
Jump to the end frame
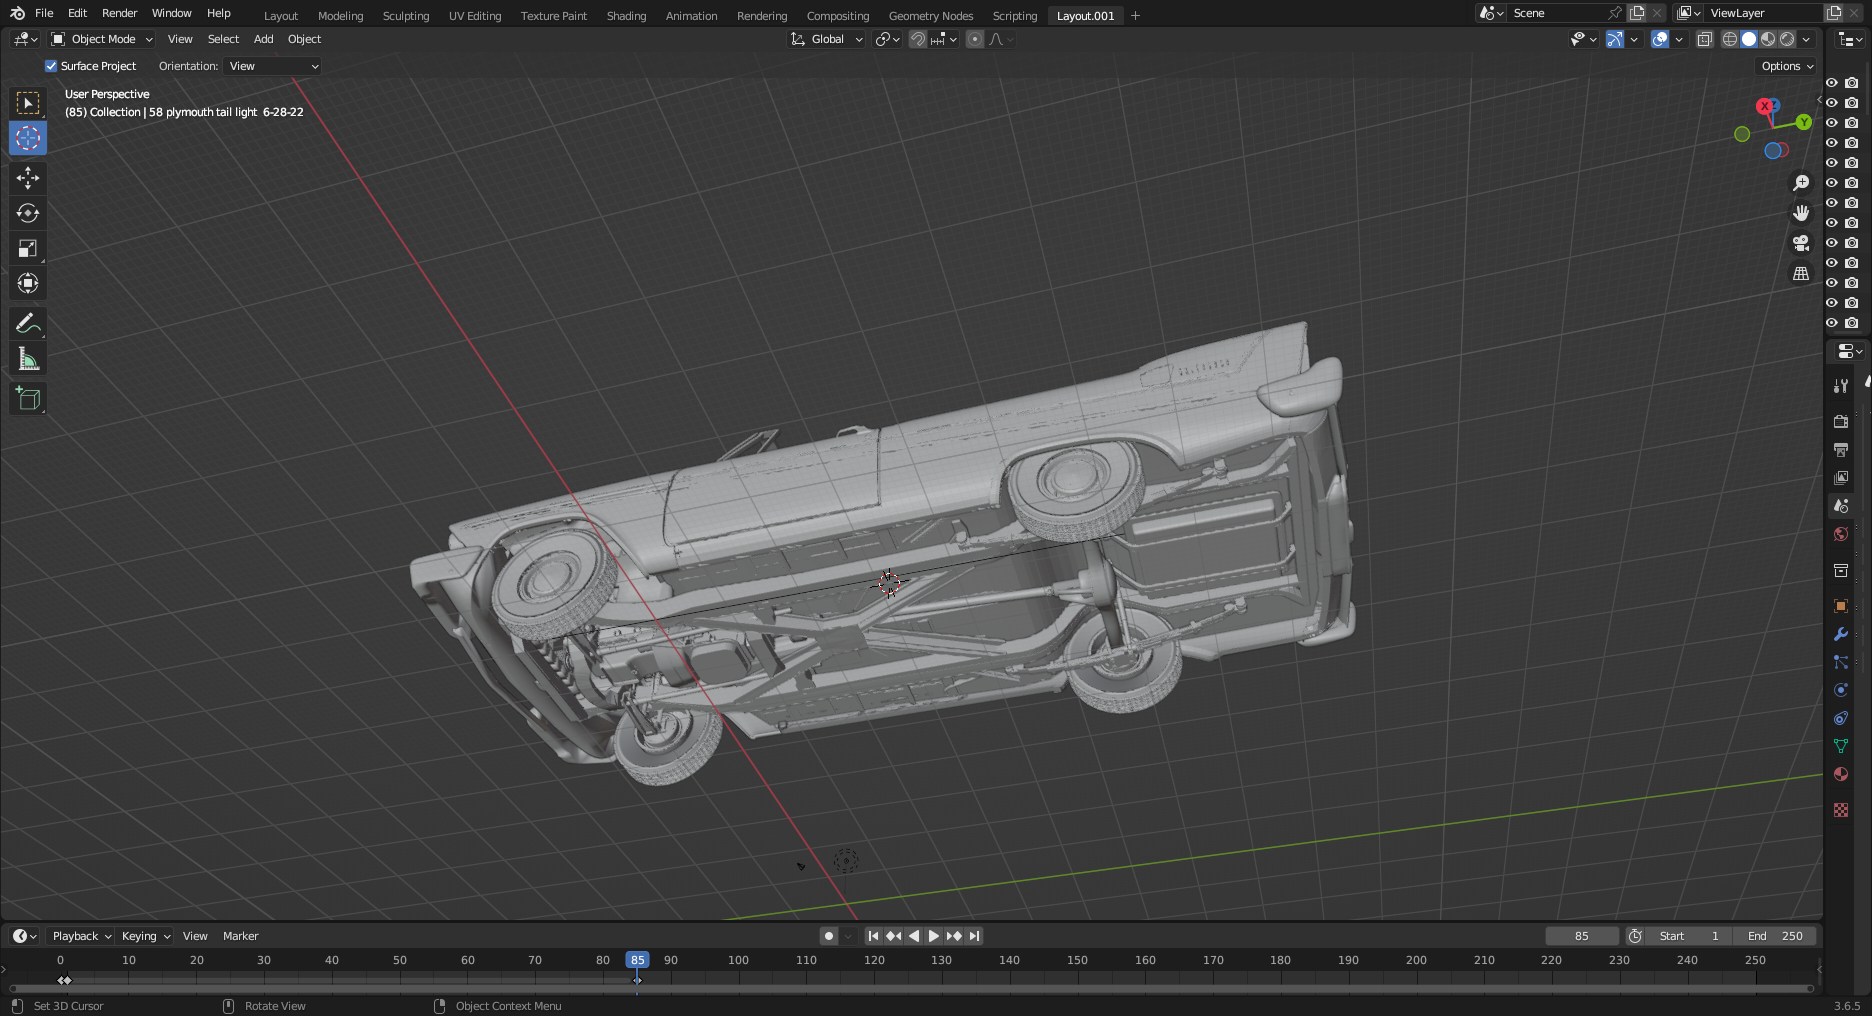click(x=974, y=936)
